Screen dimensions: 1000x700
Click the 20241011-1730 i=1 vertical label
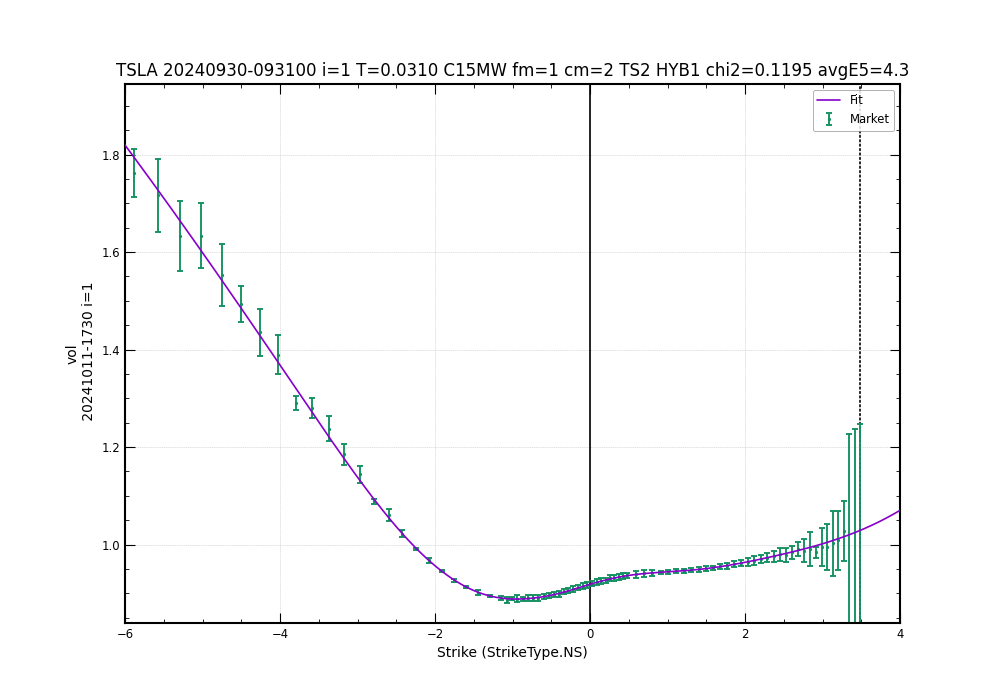[88, 351]
